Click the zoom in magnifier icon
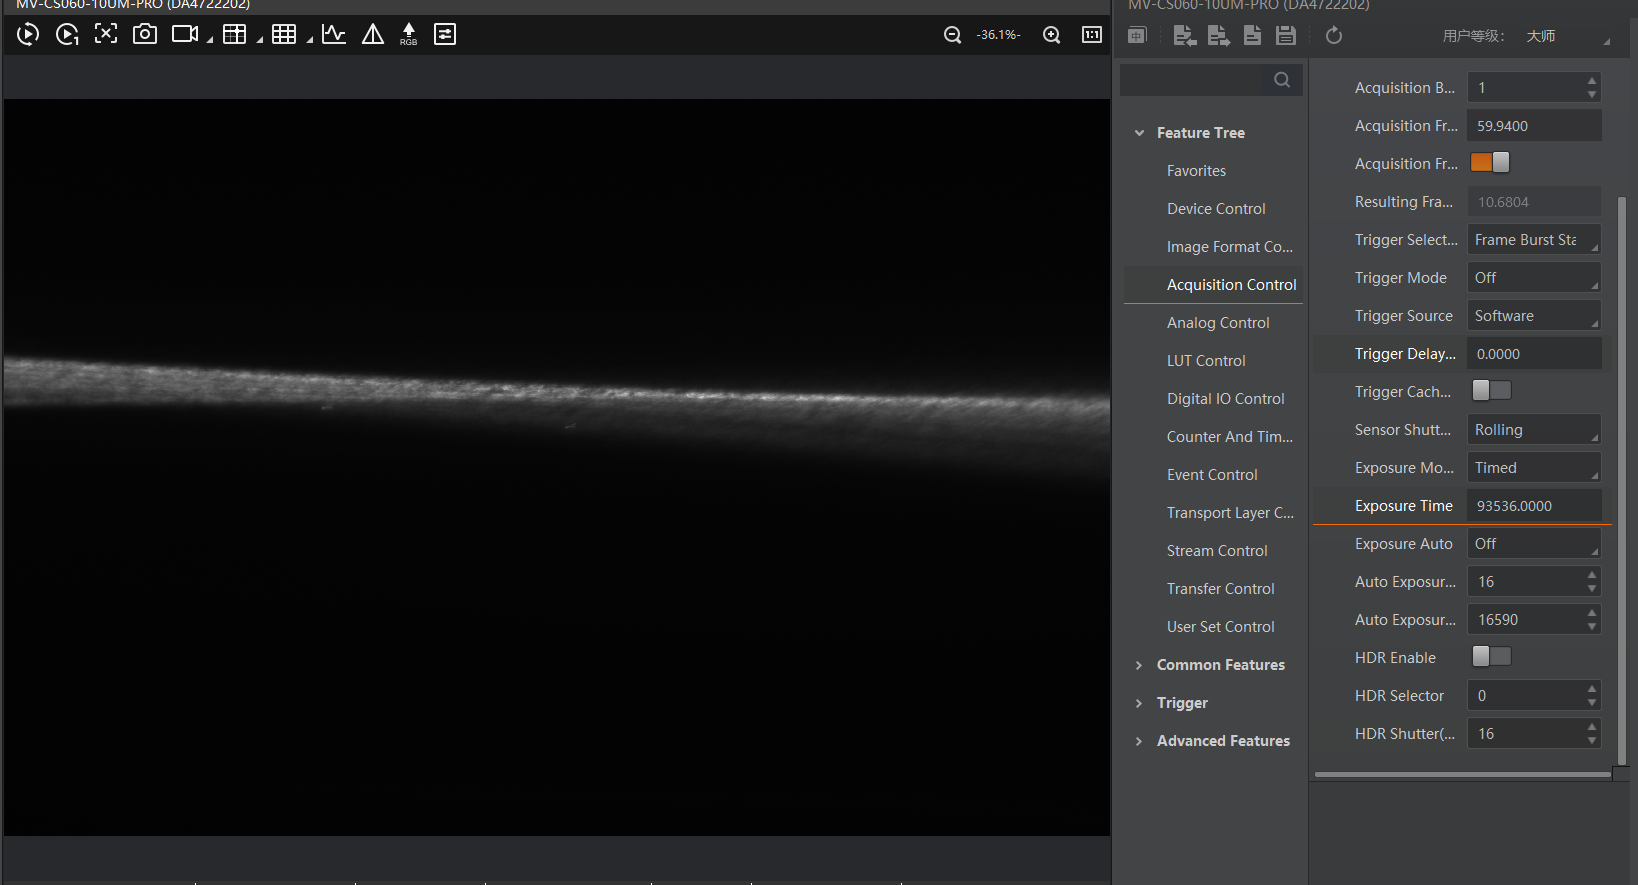 click(1051, 35)
